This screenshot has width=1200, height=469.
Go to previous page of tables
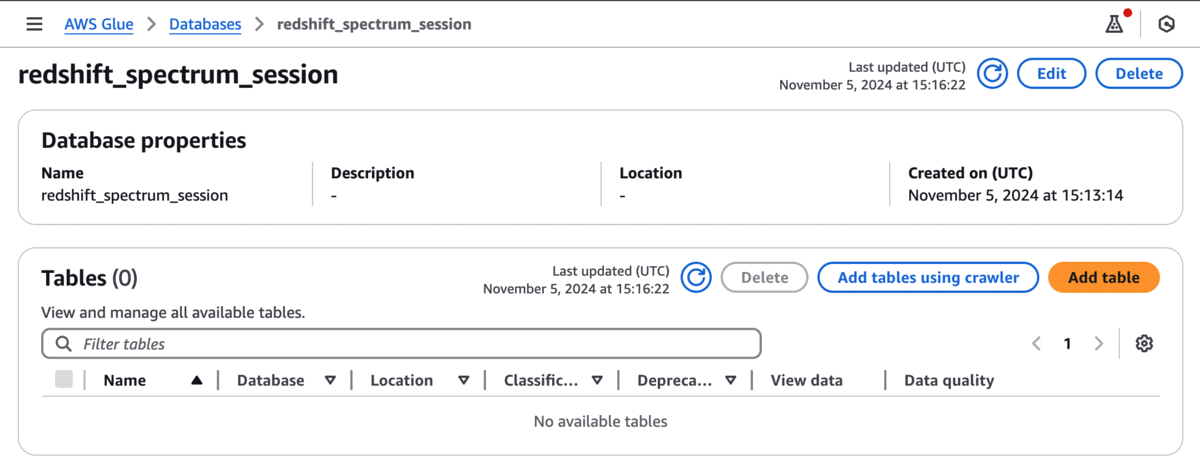click(x=1036, y=344)
